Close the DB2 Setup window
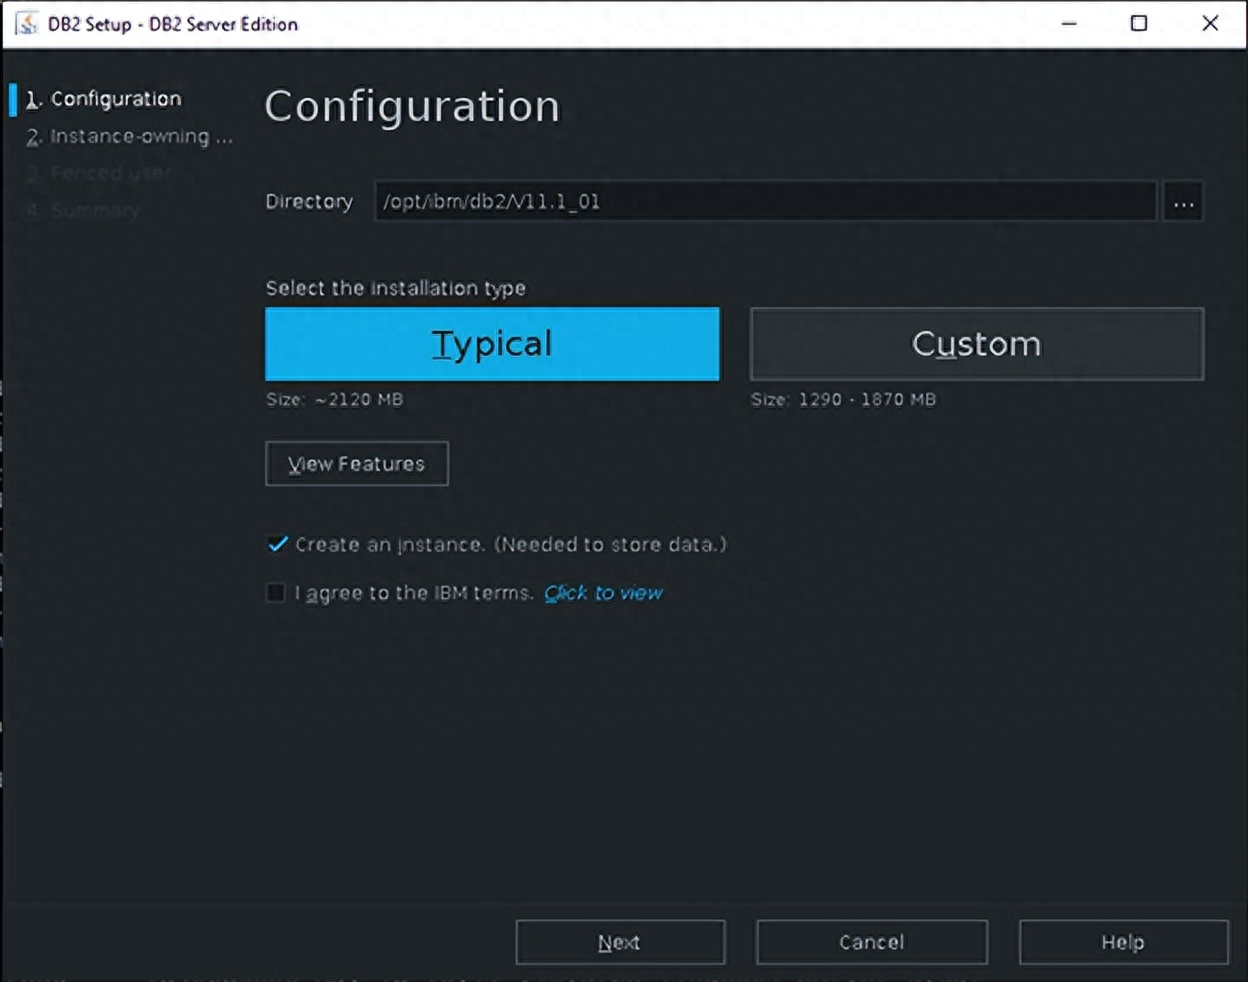The height and width of the screenshot is (982, 1248). point(1210,23)
